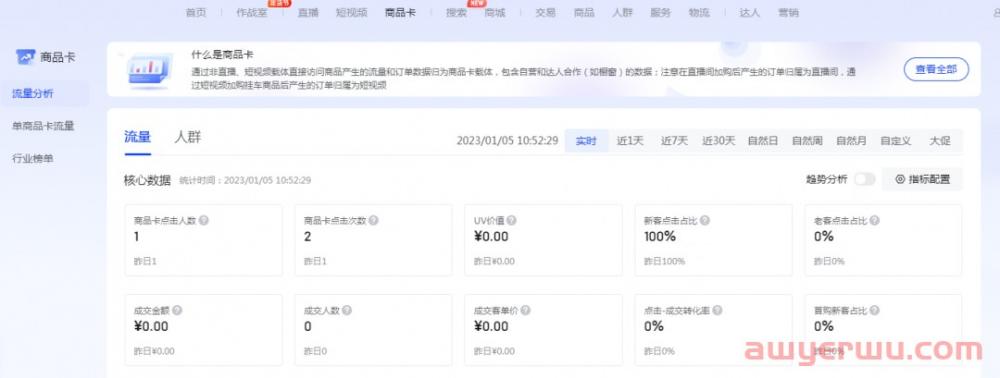
Task: Click the timestamp 2023/01/05 10:52:29 beside 实时
Action: (508, 141)
